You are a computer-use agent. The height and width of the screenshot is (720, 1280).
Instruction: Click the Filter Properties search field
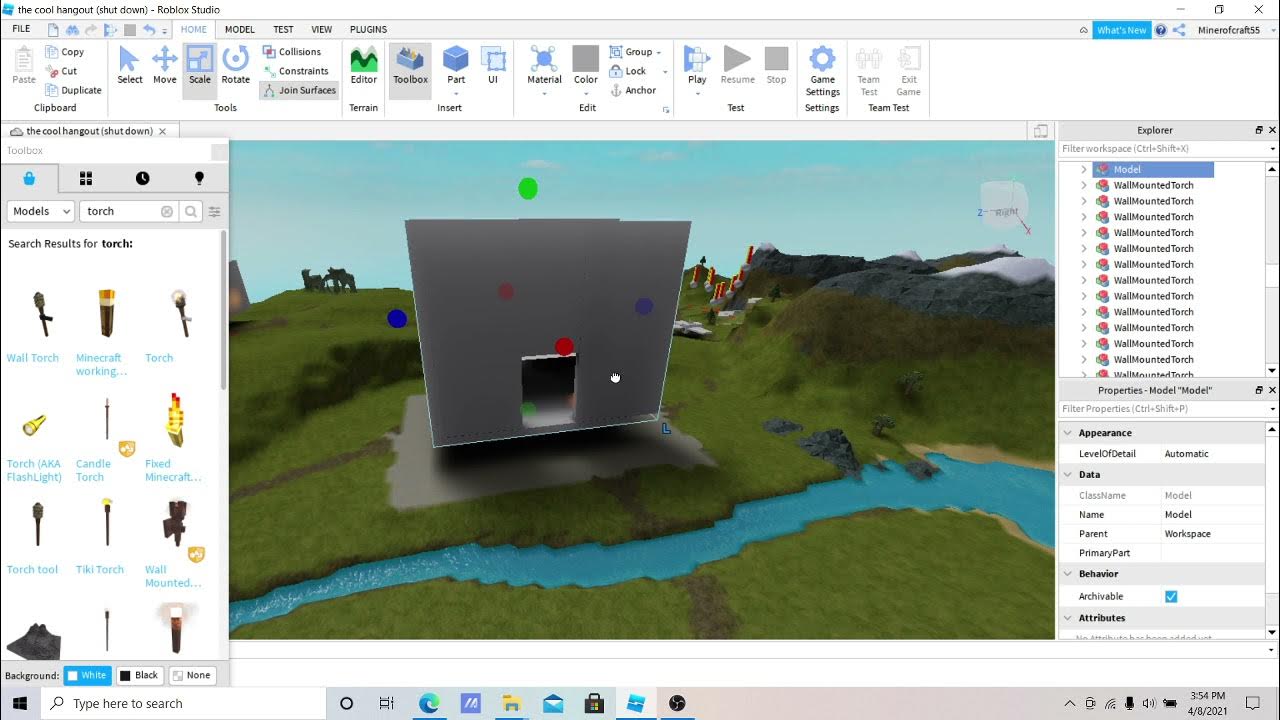[x=1166, y=409]
